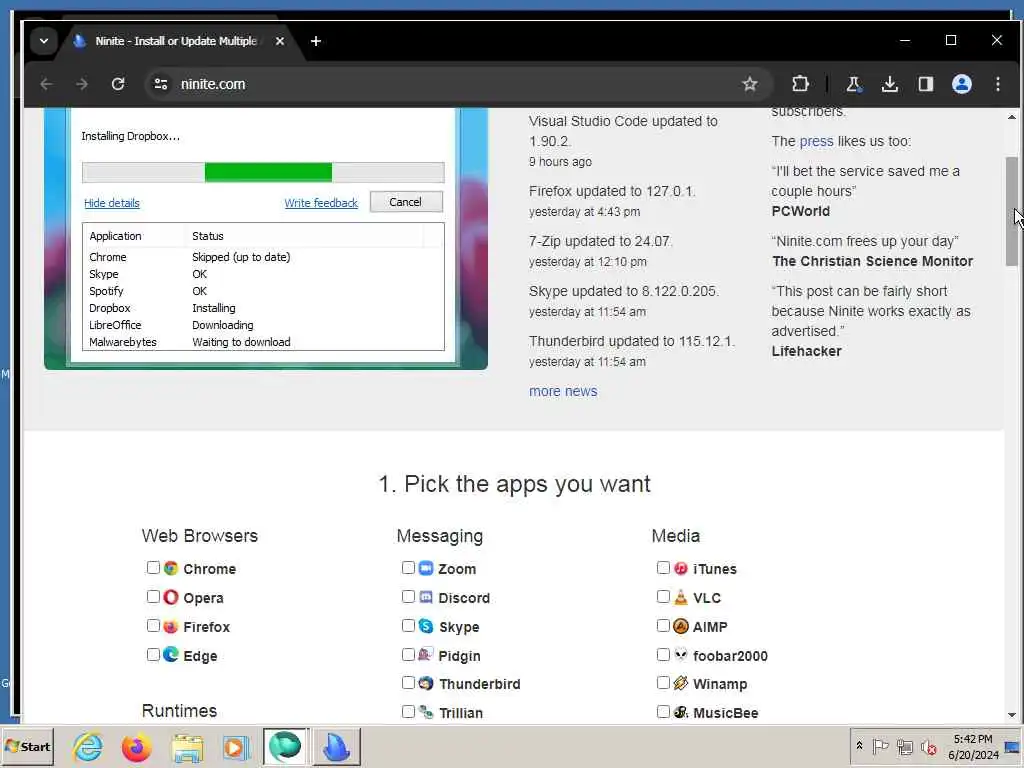Click the scrollbar down arrow

tap(1012, 715)
